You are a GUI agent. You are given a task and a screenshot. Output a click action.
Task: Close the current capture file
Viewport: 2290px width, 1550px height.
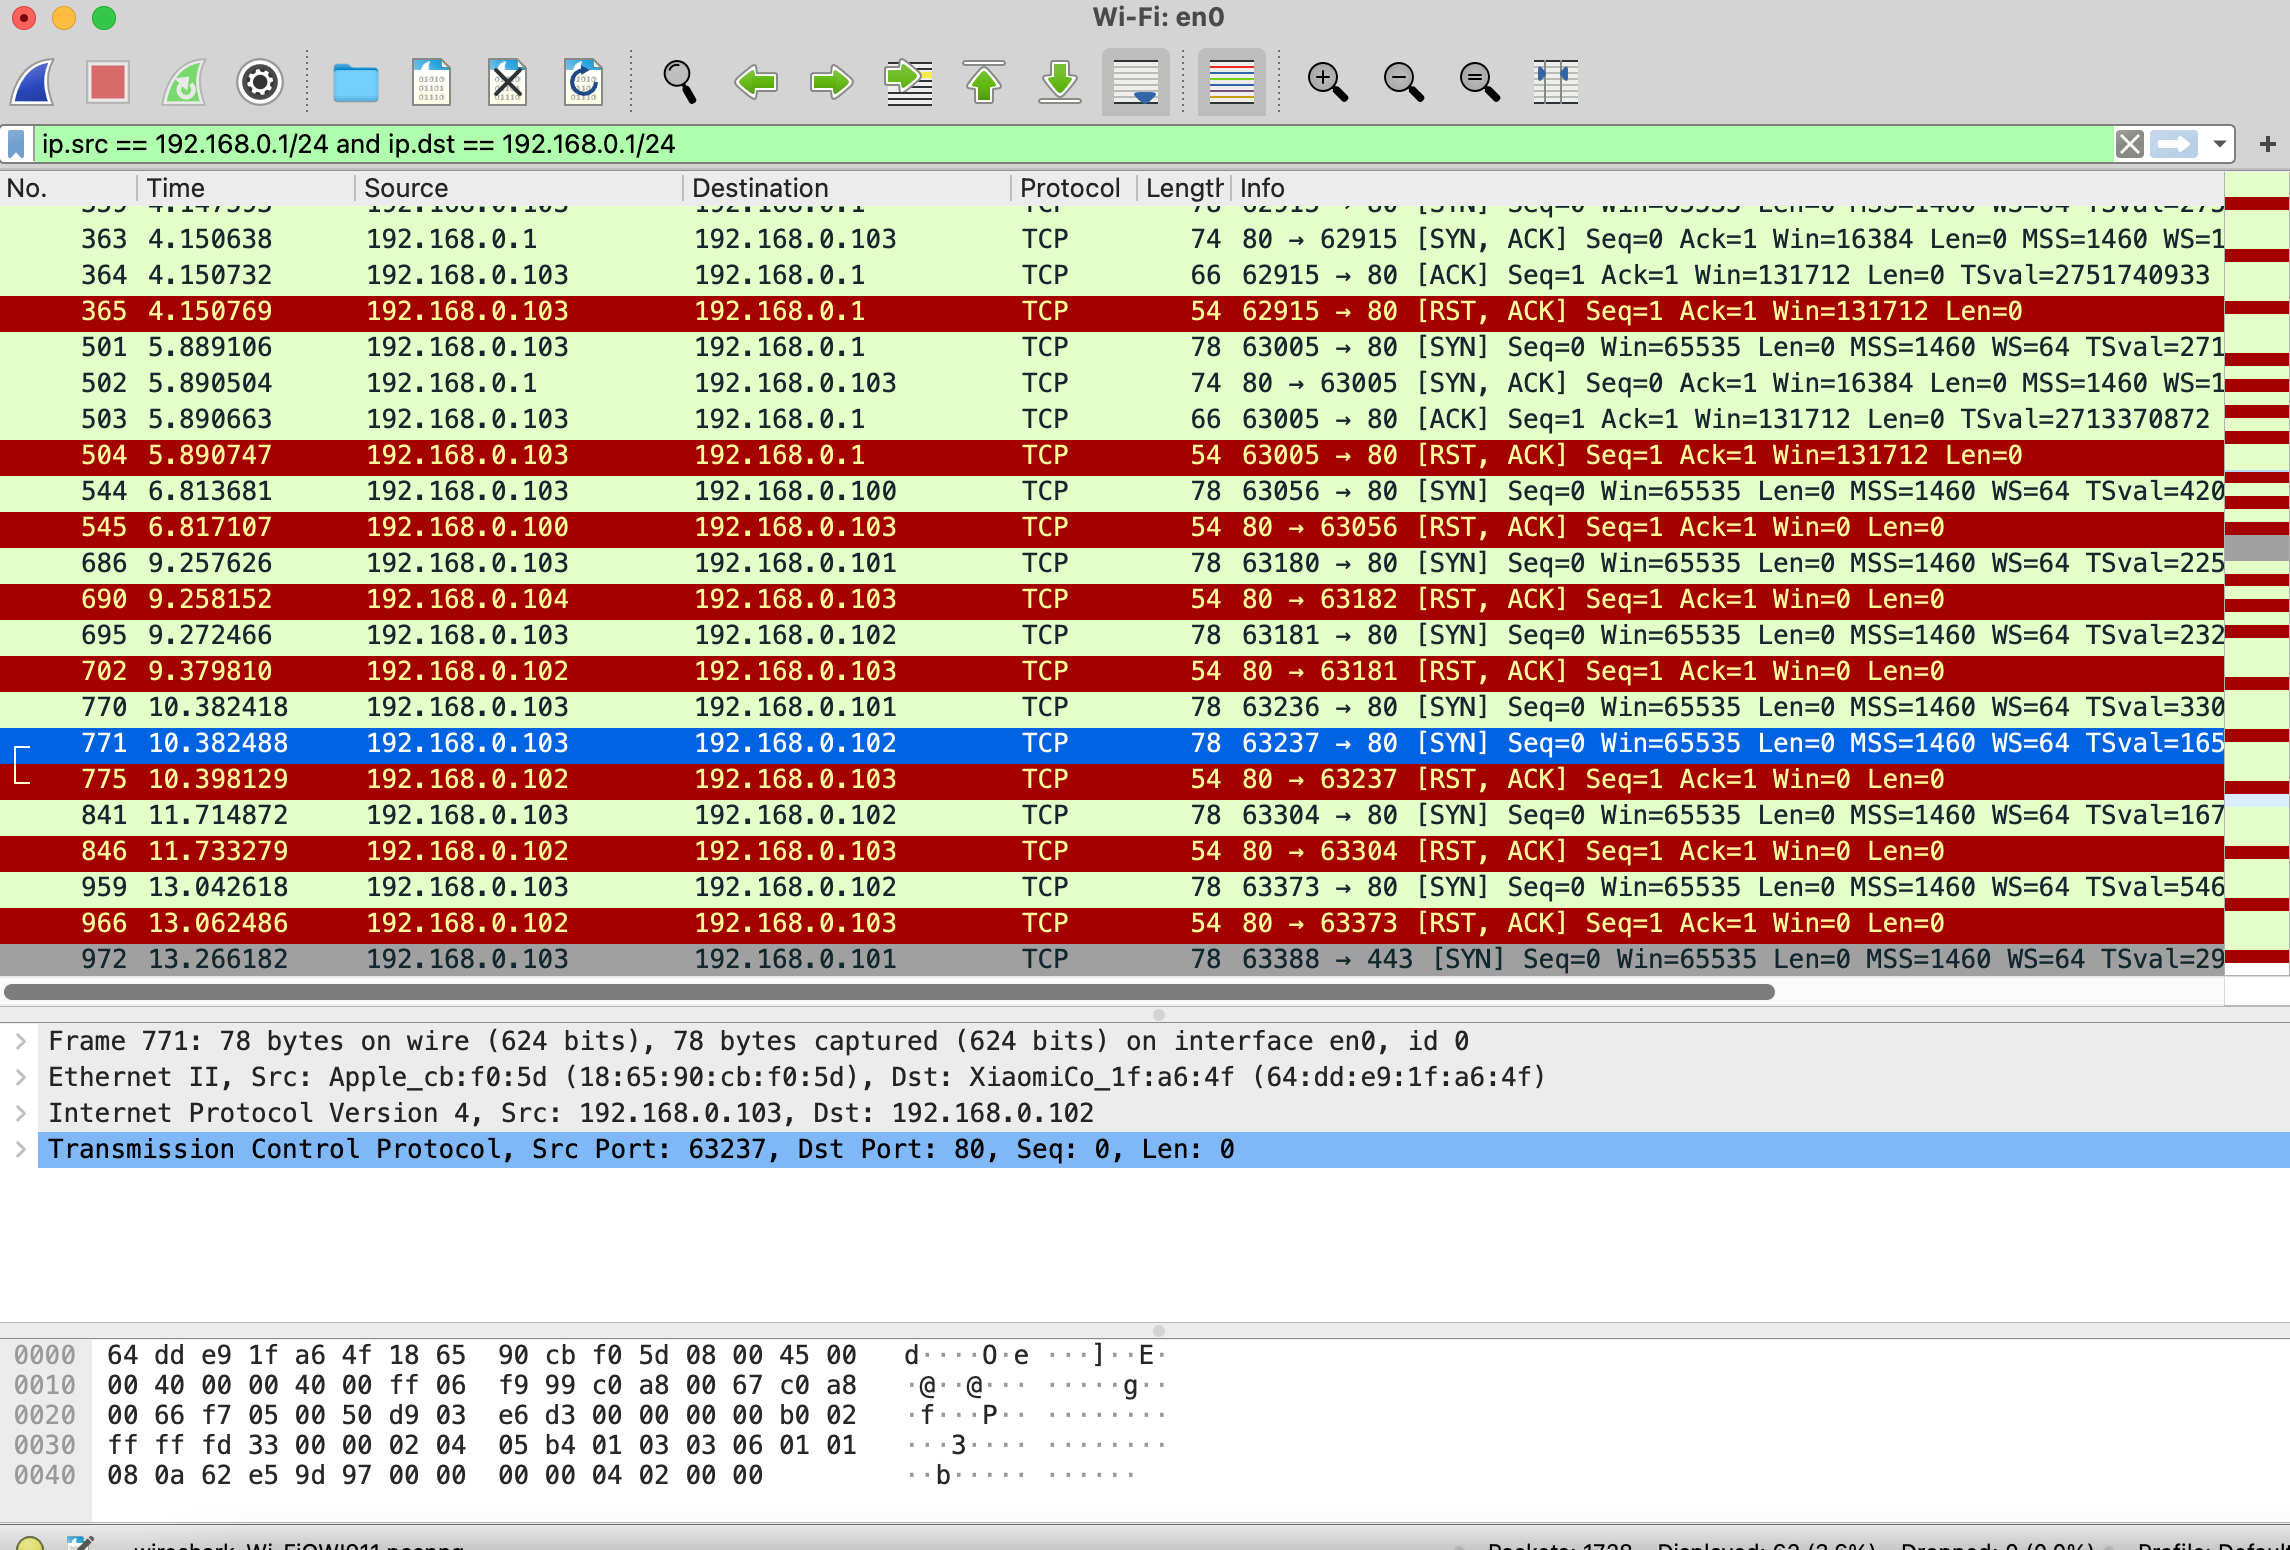(x=508, y=82)
